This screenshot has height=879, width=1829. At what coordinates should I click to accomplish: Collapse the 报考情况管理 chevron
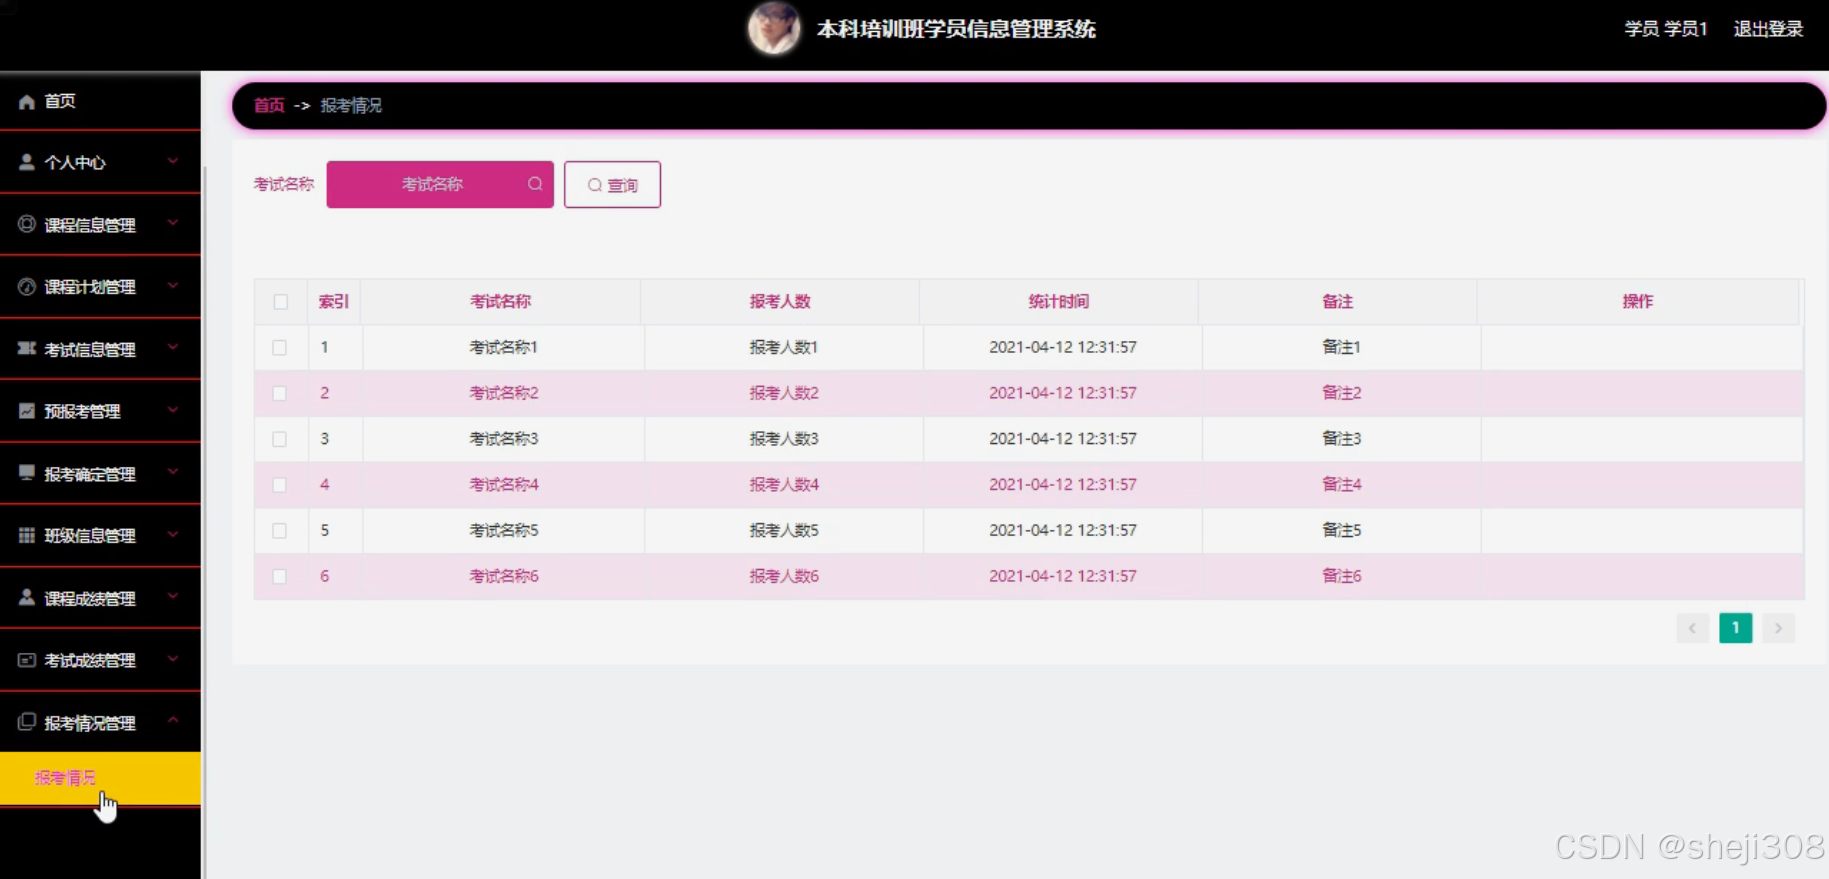click(x=173, y=720)
